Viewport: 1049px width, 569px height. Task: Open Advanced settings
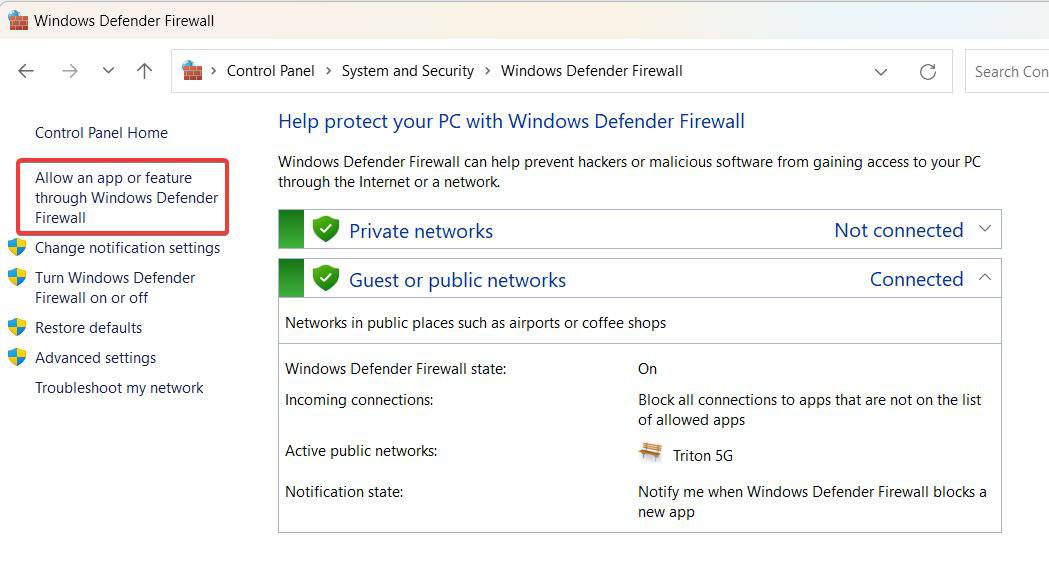click(95, 358)
